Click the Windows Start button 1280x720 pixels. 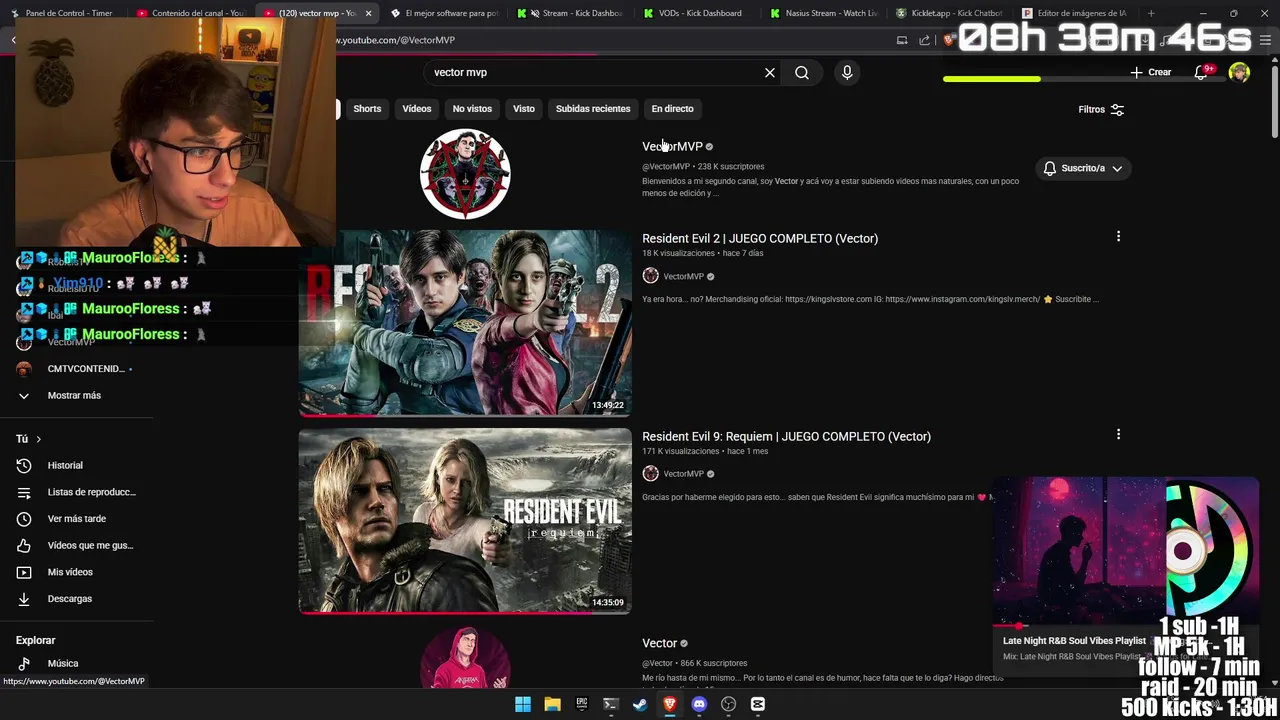tap(523, 704)
